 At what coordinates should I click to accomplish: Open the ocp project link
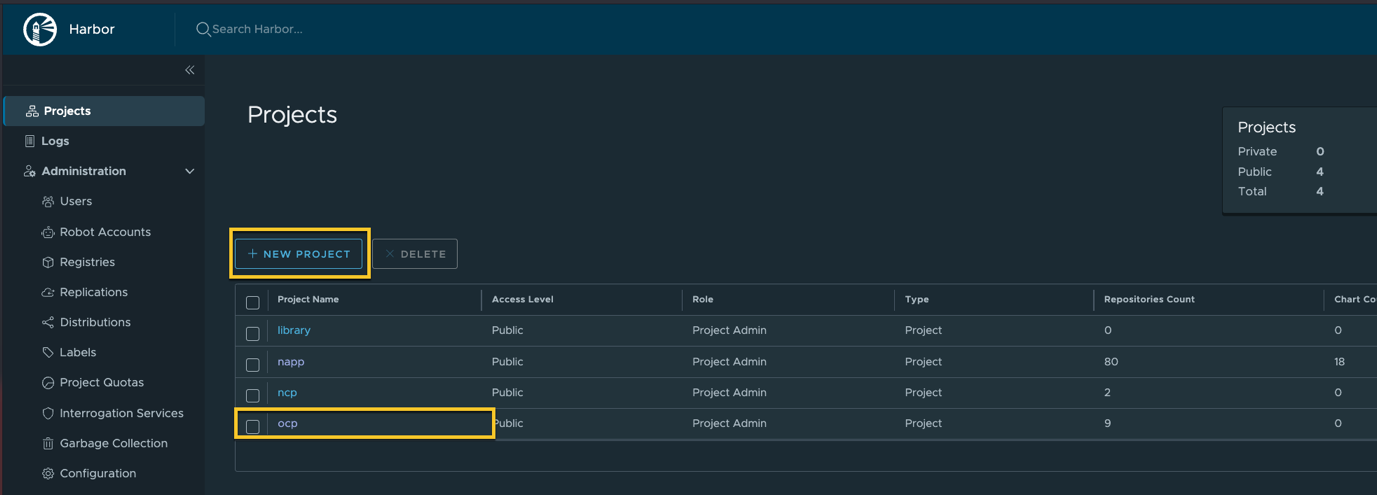287,423
